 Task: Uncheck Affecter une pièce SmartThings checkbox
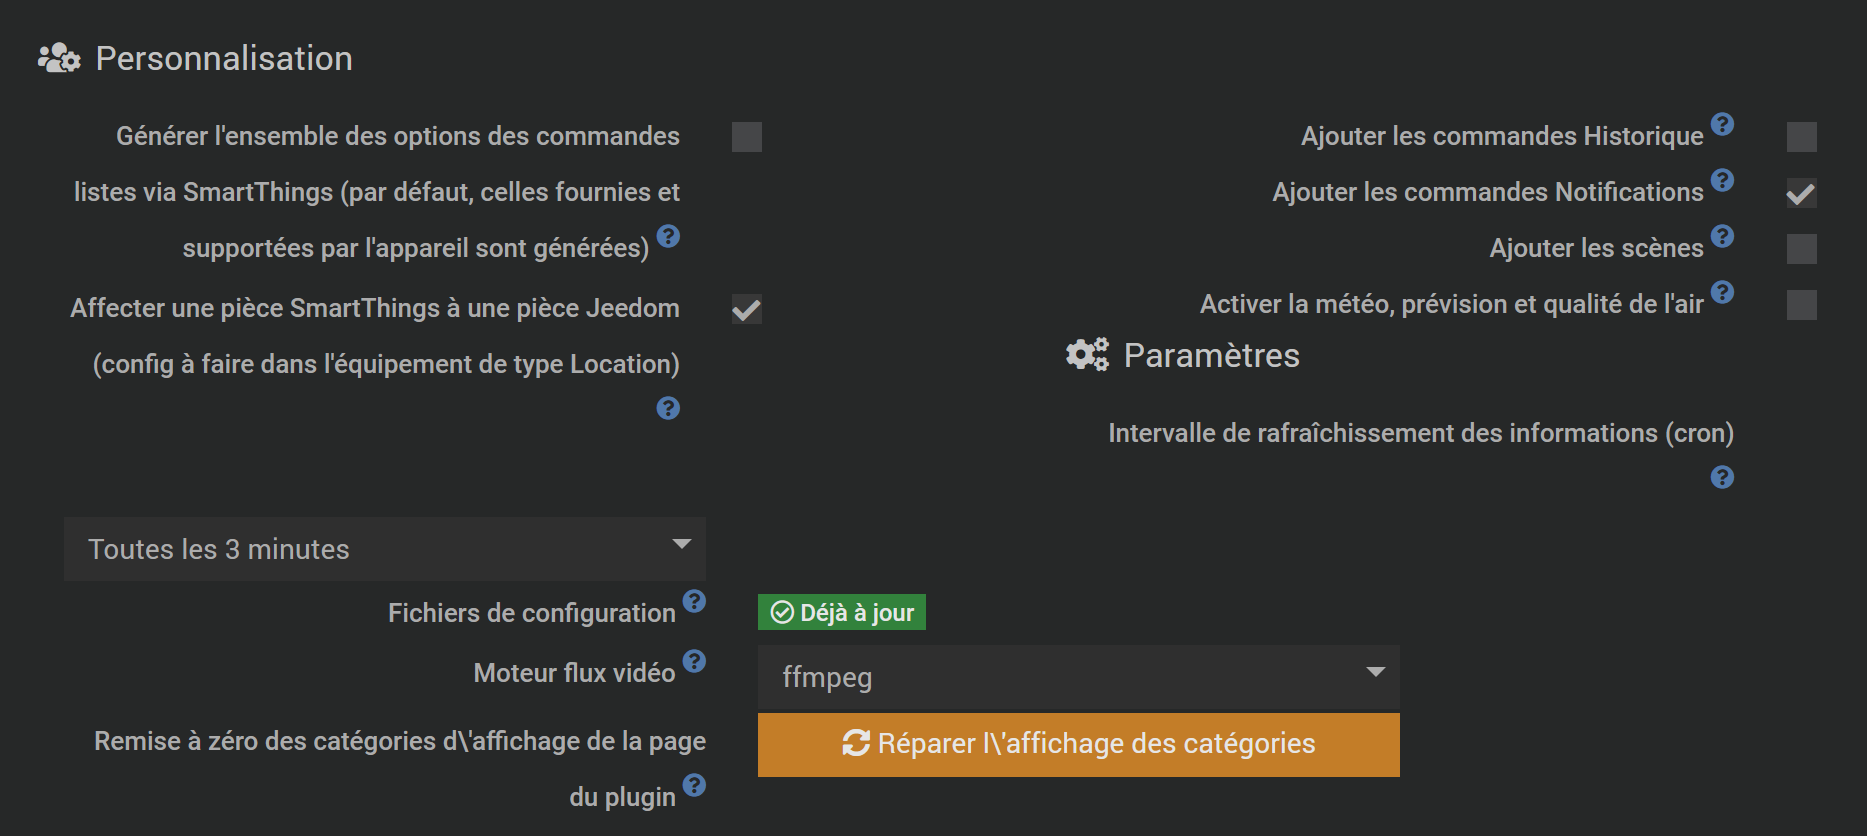click(747, 309)
